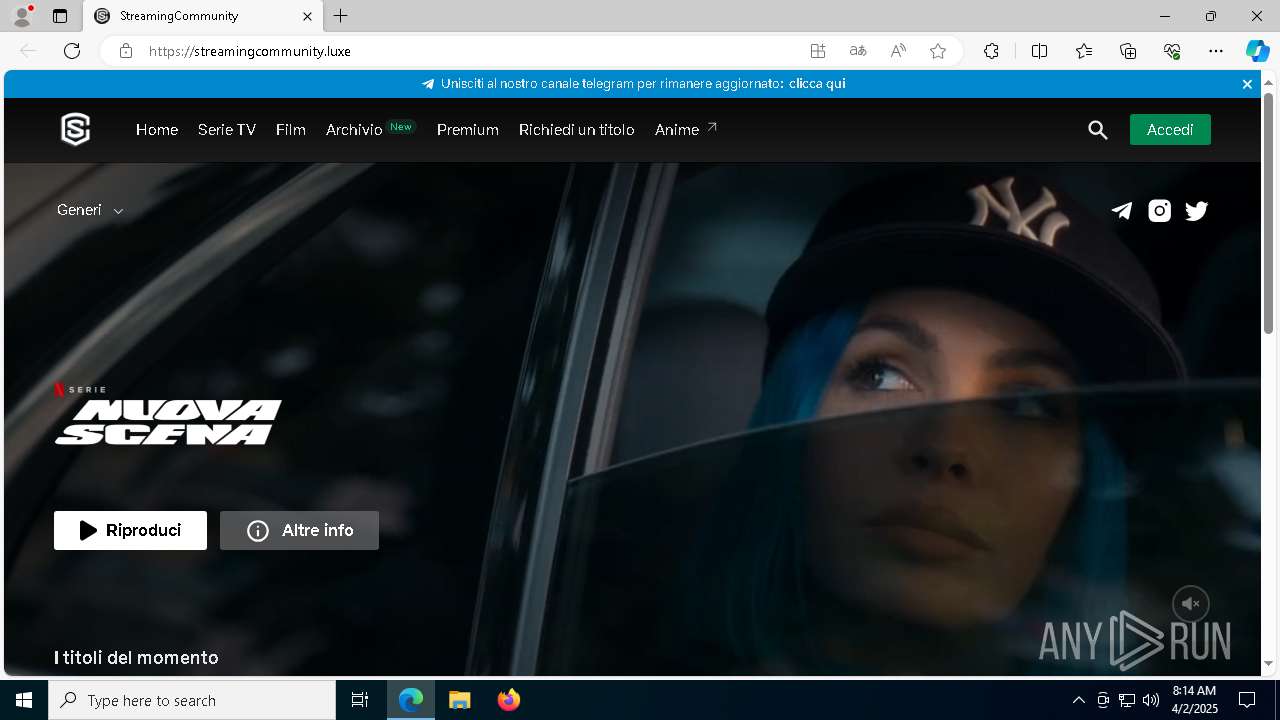Add this page to favorites
Viewport: 1280px width, 720px height.
pos(938,51)
